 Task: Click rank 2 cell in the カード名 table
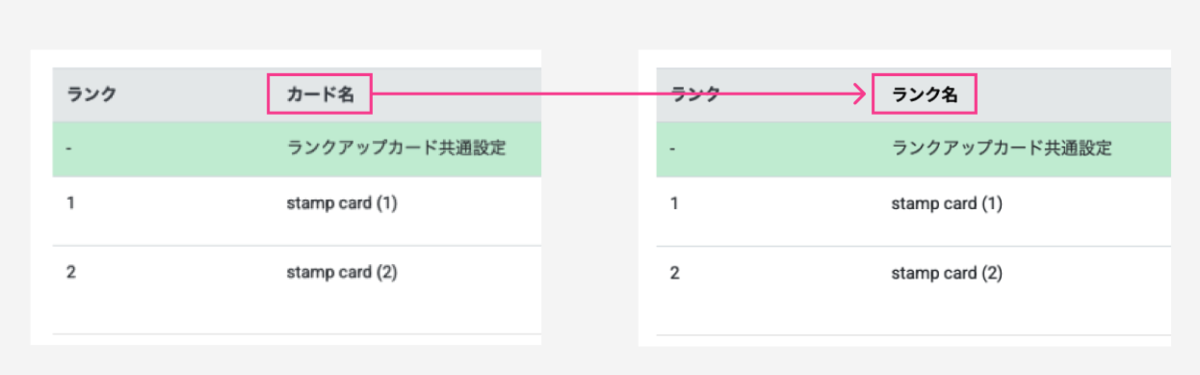[x=71, y=272]
